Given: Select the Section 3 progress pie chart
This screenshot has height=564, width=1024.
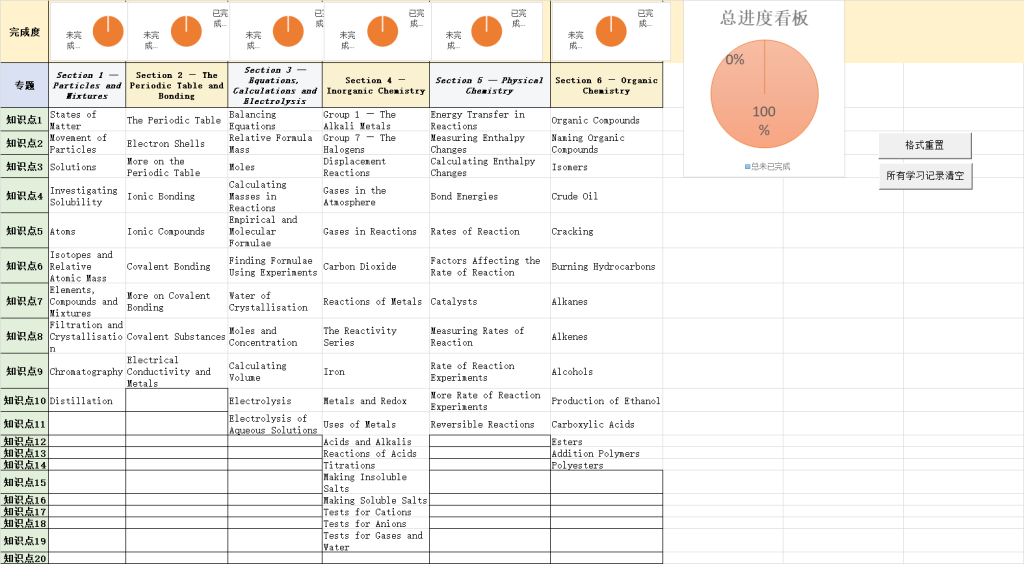Looking at the screenshot, I should click(x=288, y=31).
